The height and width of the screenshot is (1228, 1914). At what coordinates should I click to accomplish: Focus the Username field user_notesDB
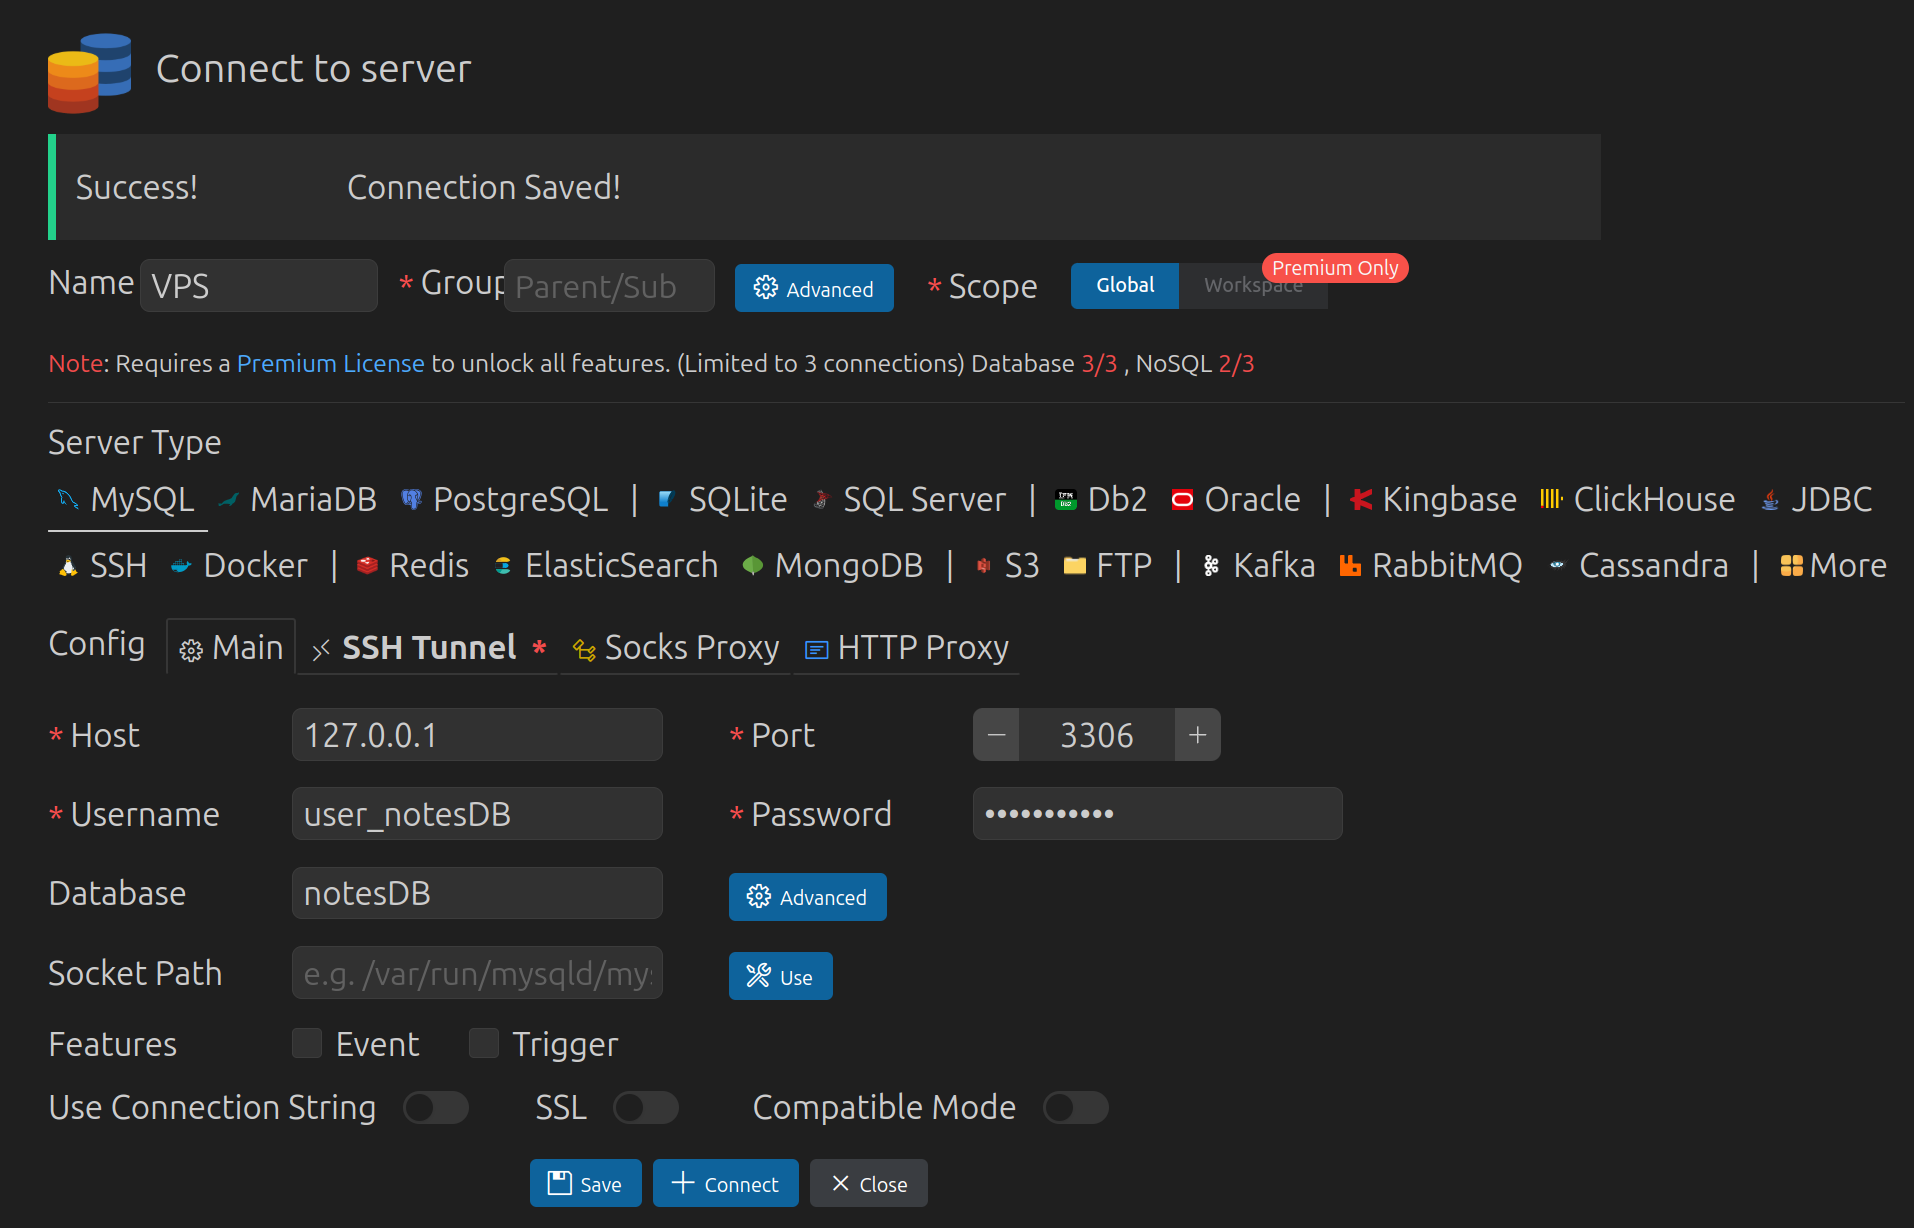click(x=477, y=814)
